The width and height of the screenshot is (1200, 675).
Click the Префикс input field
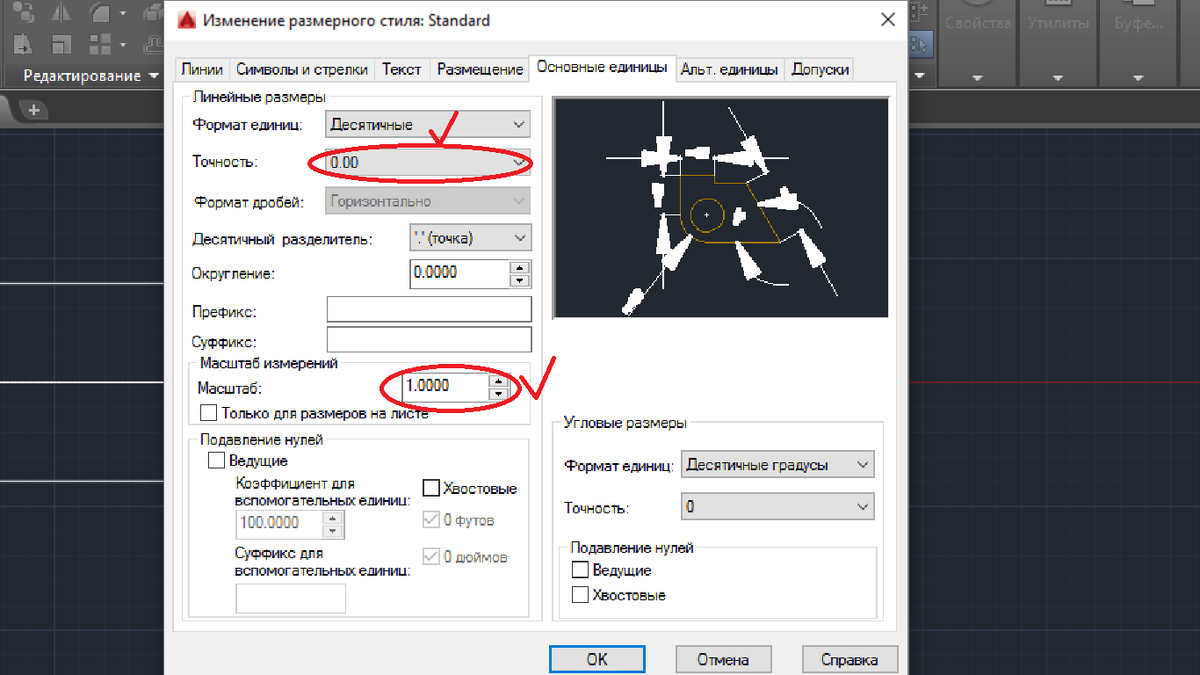429,310
